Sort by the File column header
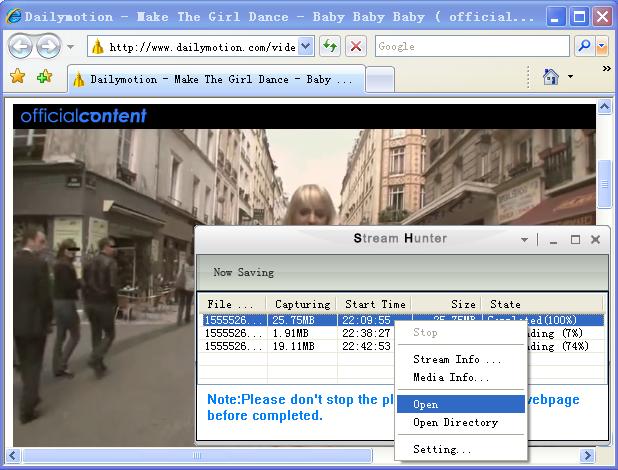 point(232,304)
